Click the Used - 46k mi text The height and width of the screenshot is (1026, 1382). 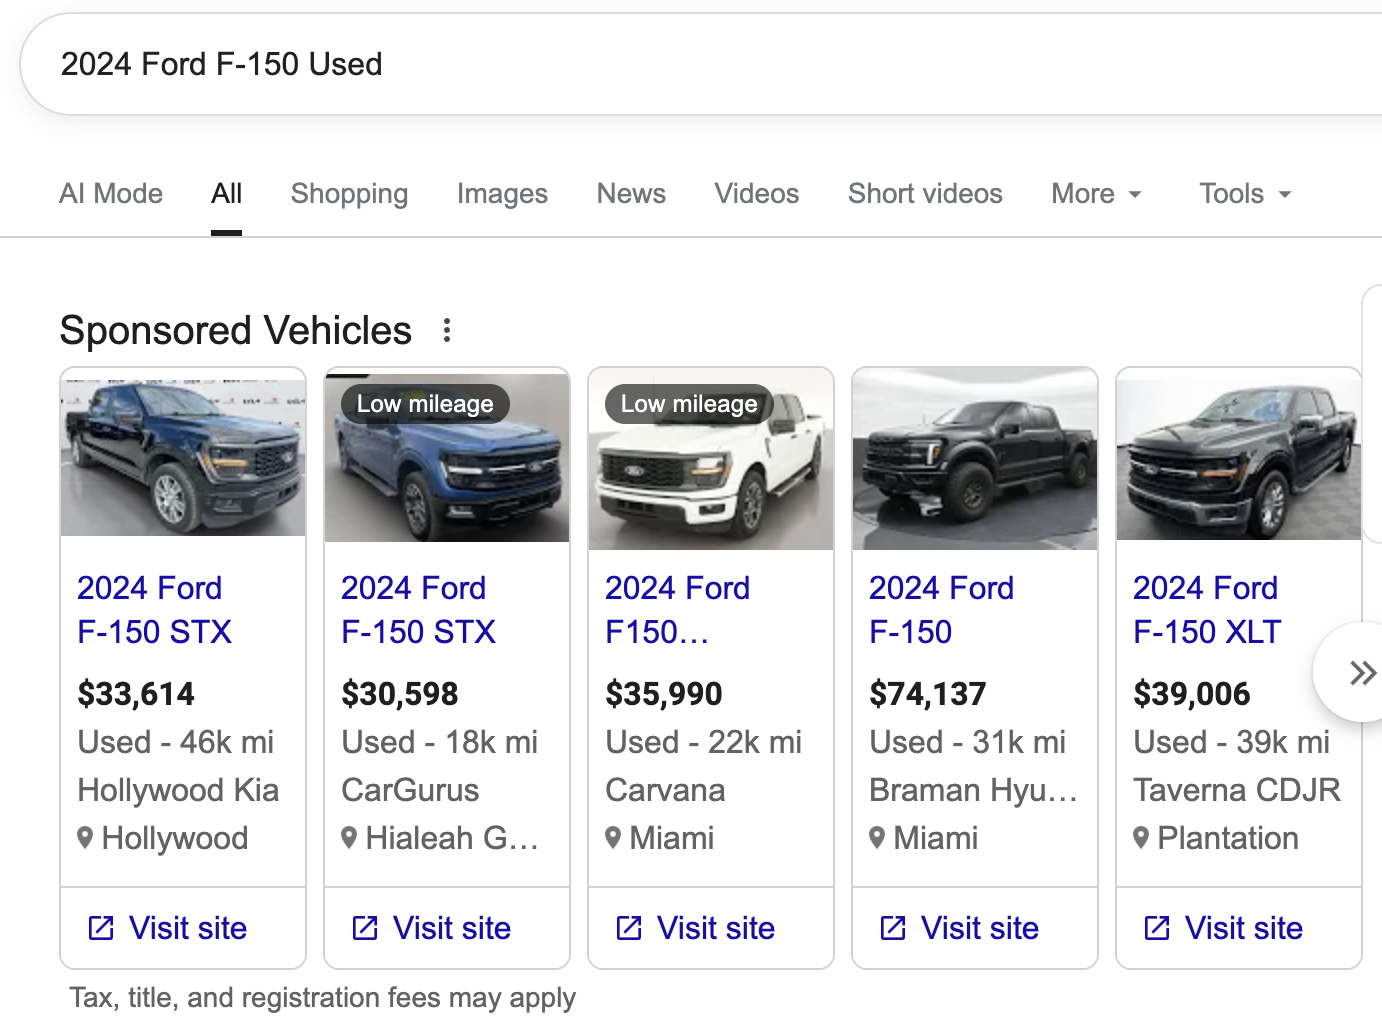[x=176, y=742]
